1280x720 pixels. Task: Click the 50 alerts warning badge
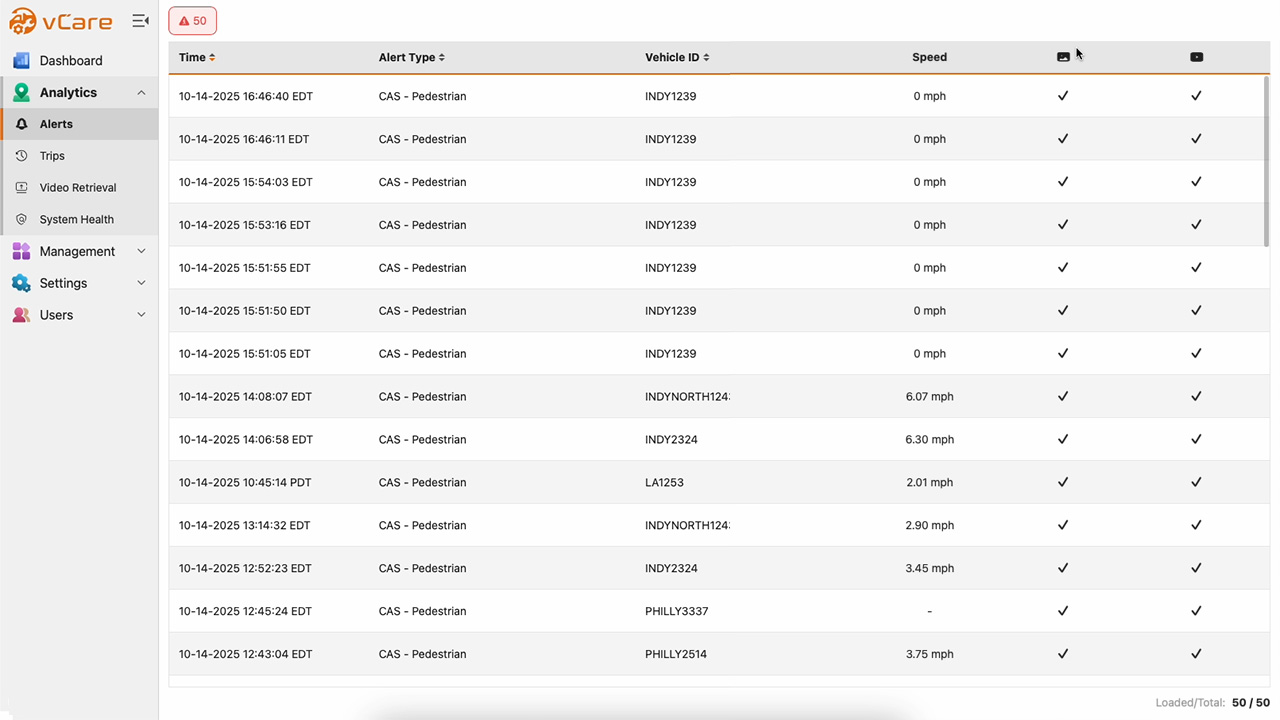pos(192,20)
